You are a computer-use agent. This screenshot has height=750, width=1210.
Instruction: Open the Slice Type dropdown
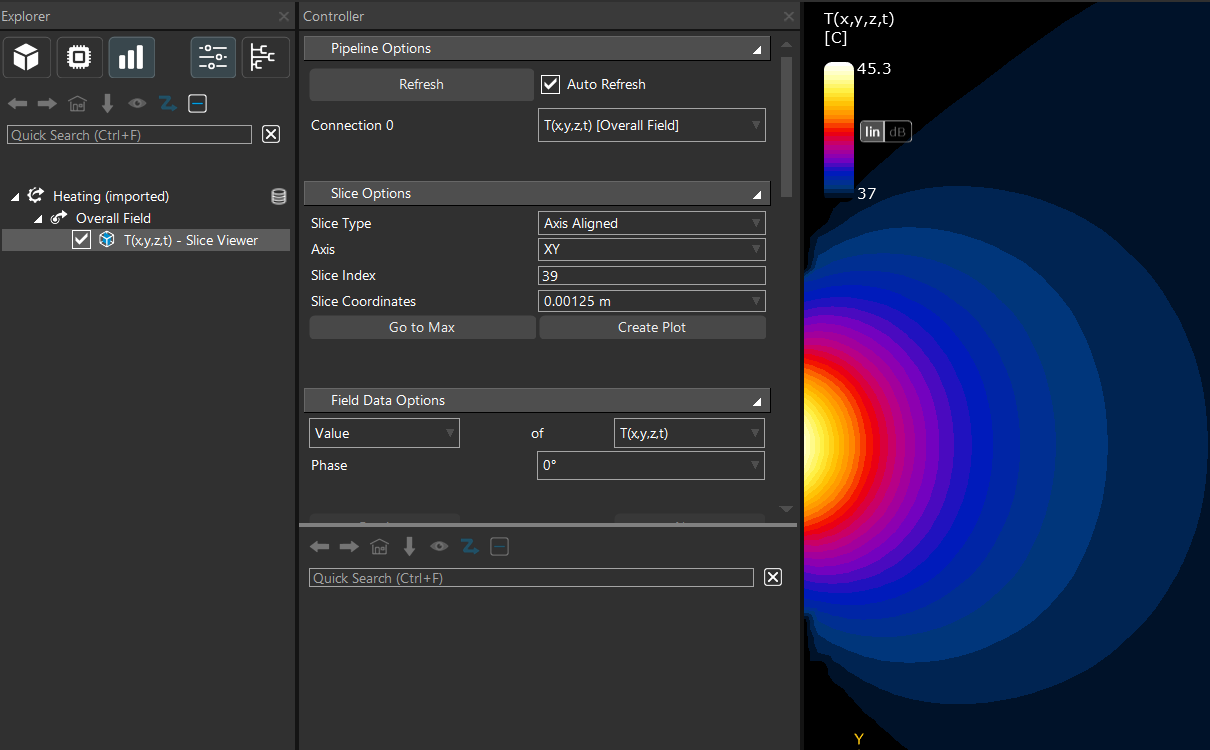coord(651,224)
